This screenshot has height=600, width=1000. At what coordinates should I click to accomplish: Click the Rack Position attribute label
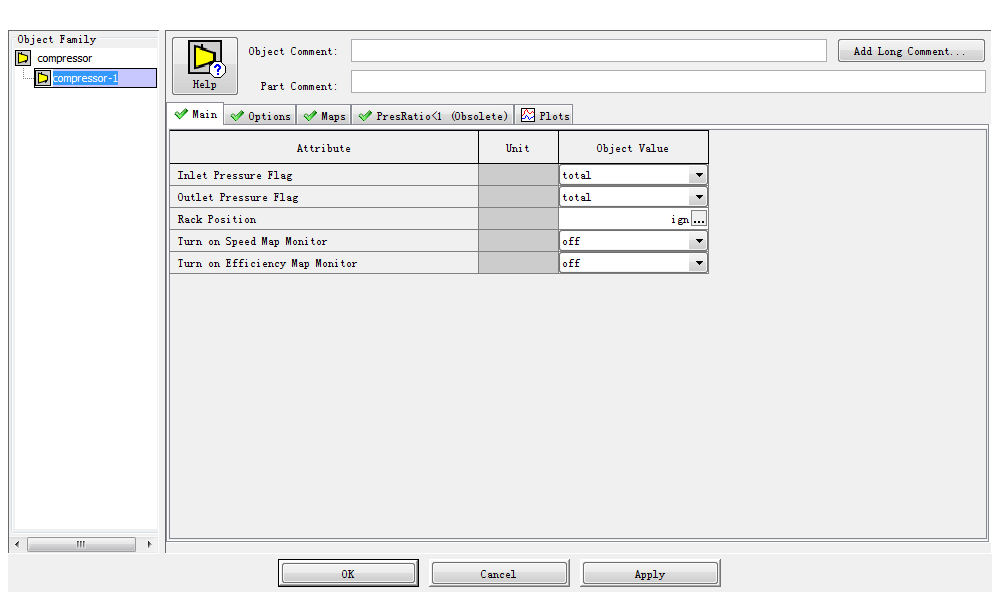pyautogui.click(x=217, y=219)
